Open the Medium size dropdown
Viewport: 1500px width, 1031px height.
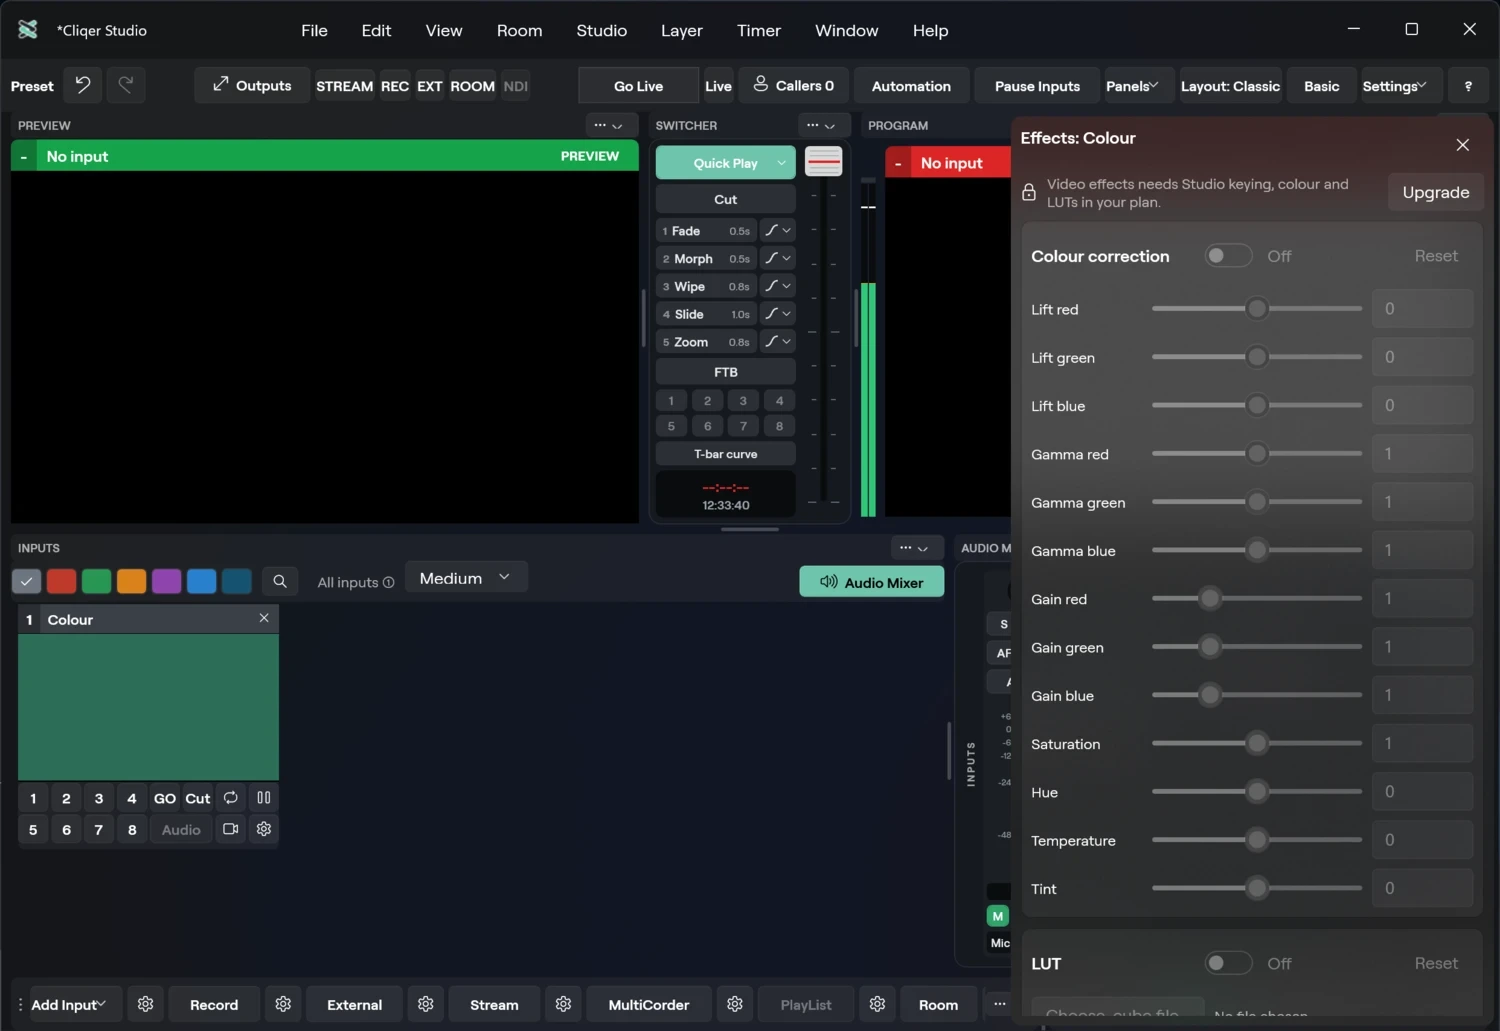point(466,578)
